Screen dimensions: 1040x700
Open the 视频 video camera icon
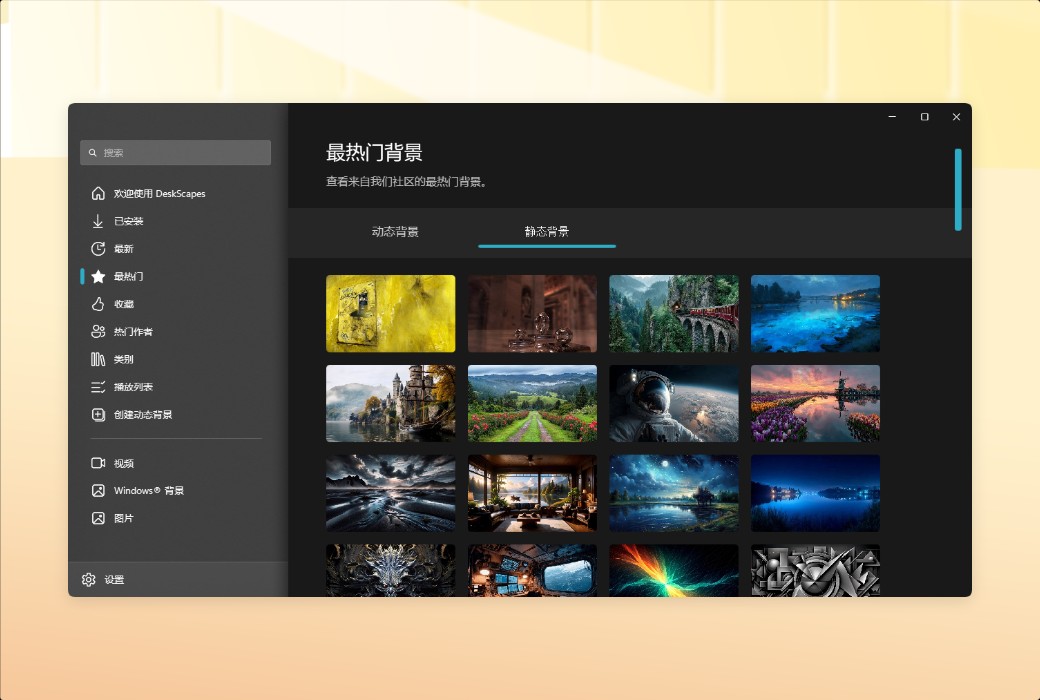tap(97, 463)
